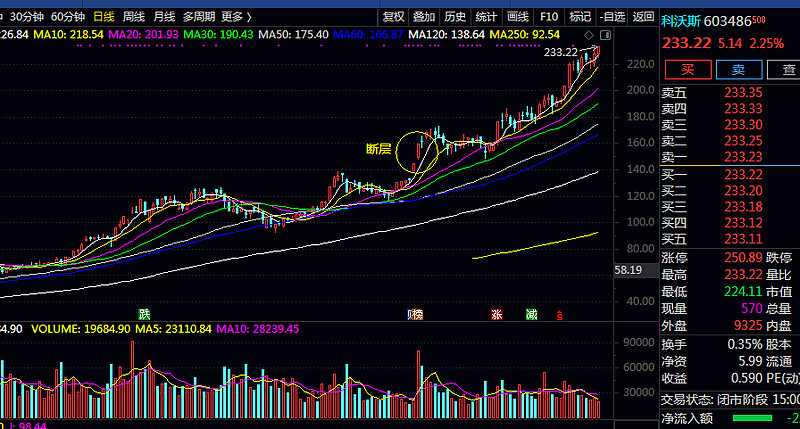Viewport: 800px width, 429px height.
Task: Click the MA120: 138.64 indicator label
Action: [x=446, y=35]
